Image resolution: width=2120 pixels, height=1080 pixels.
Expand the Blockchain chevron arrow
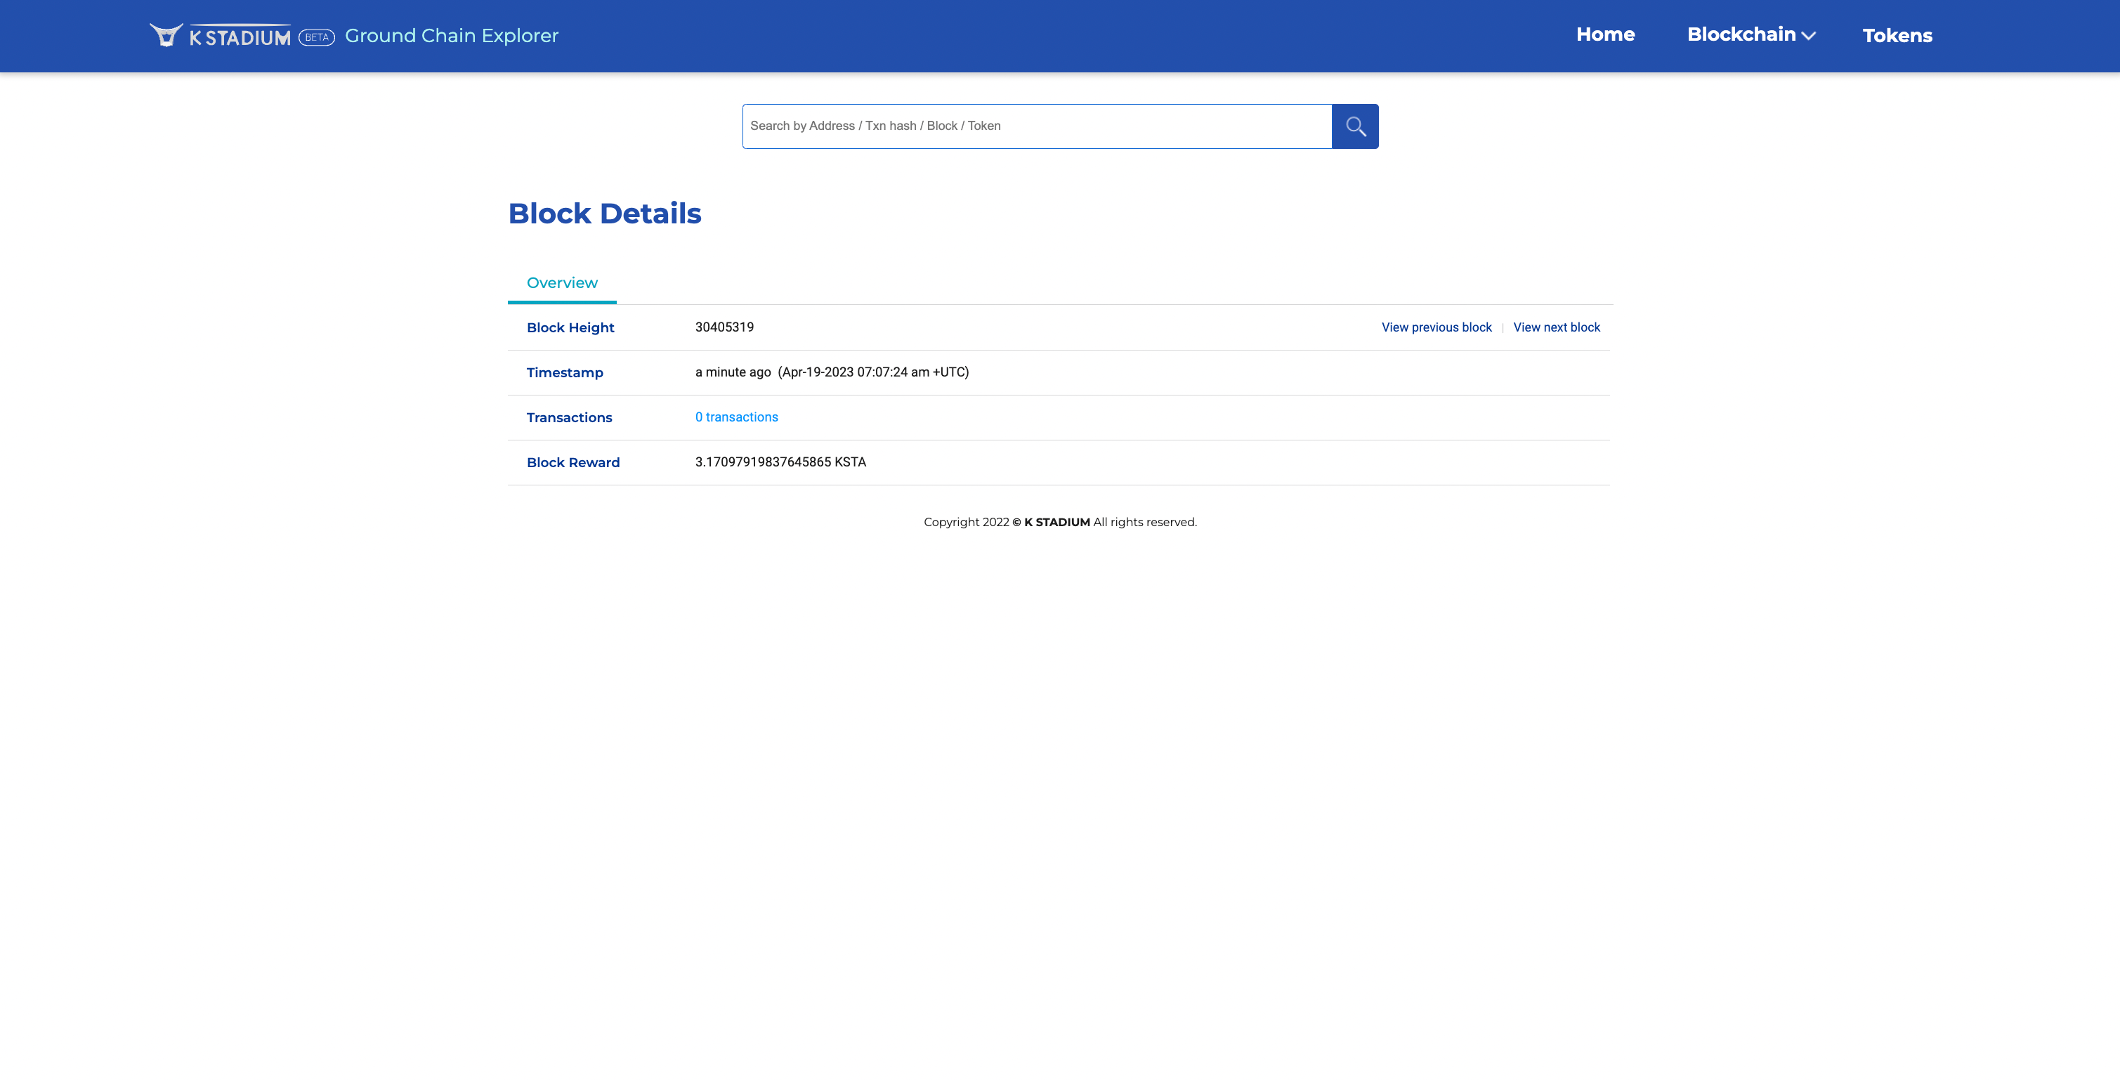(x=1809, y=36)
